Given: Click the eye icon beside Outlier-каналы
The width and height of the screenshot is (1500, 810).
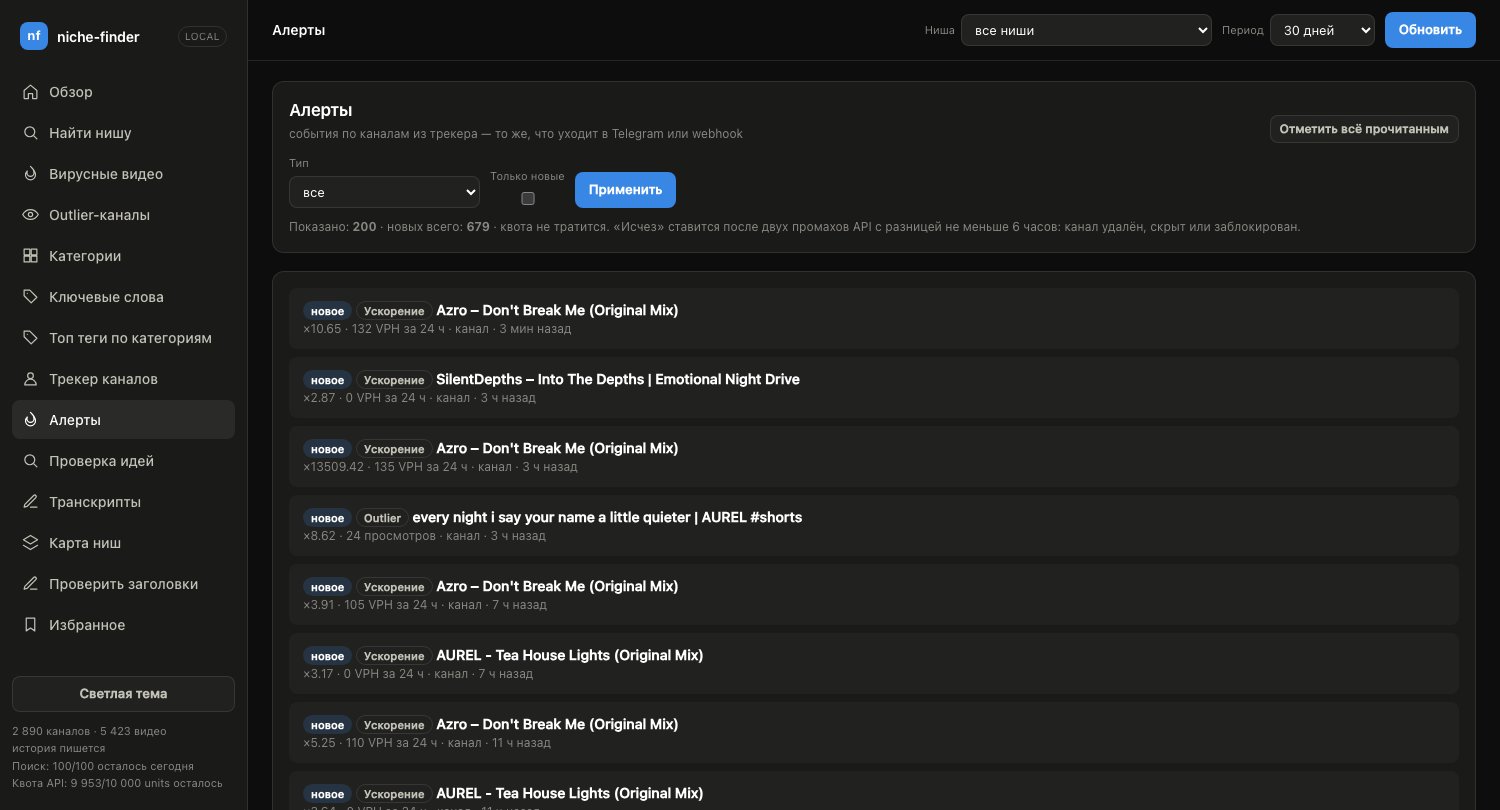Looking at the screenshot, I should click(x=30, y=215).
